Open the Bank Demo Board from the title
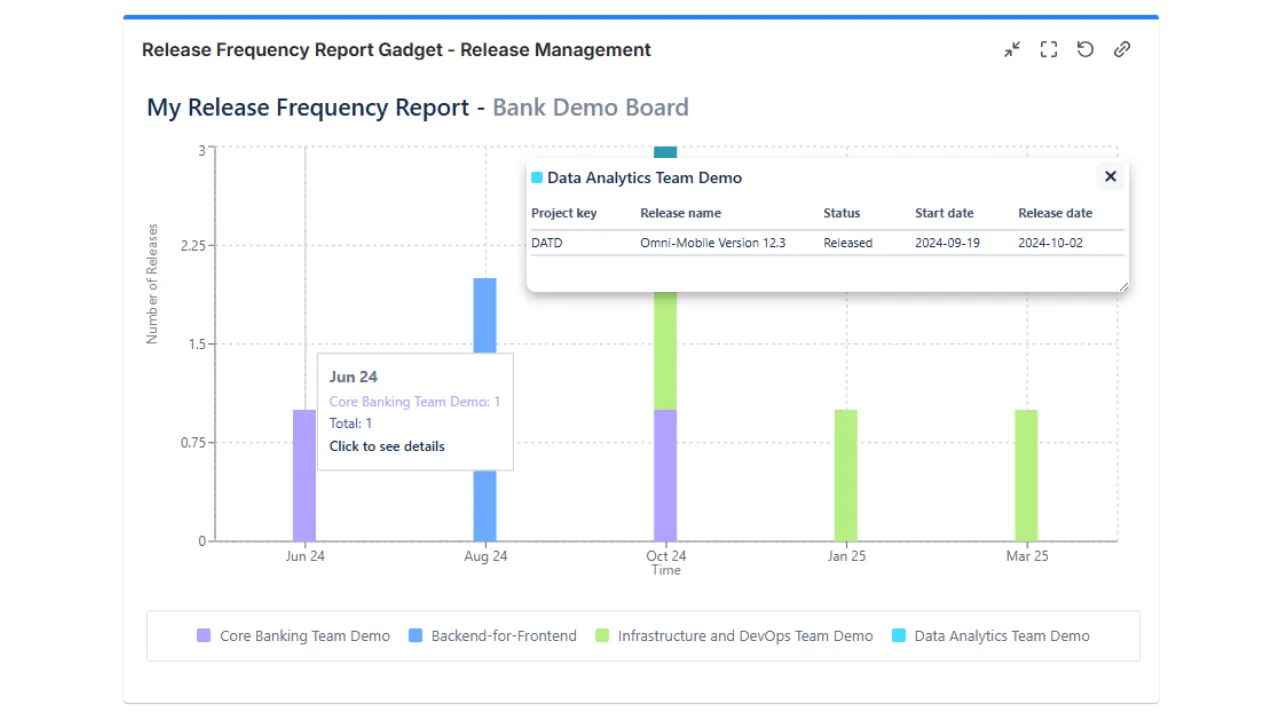Image resolution: width=1280 pixels, height=720 pixels. (x=590, y=107)
